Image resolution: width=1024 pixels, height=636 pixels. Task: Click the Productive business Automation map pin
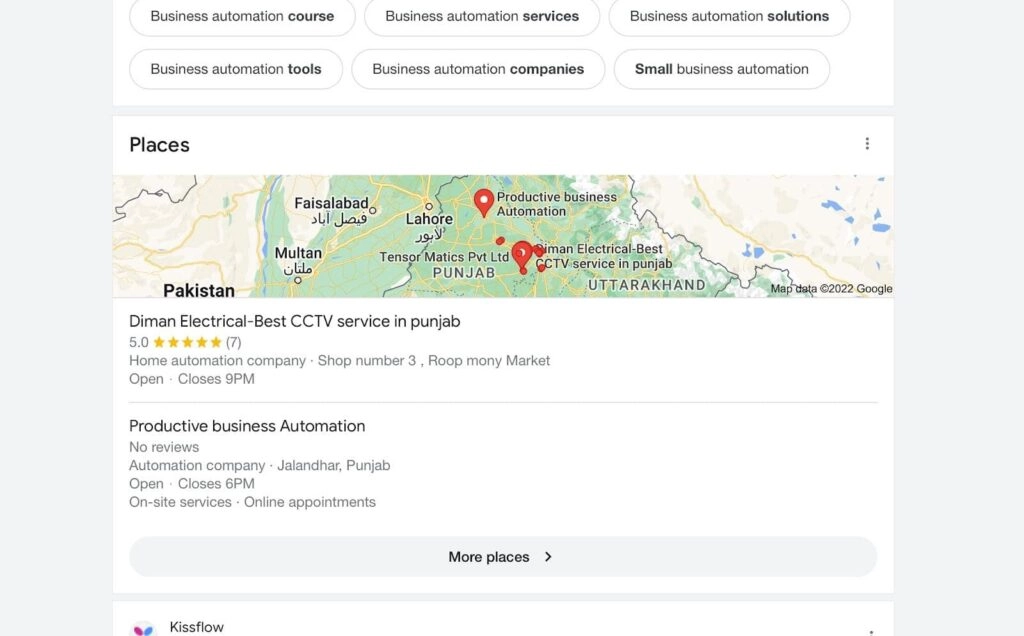[x=484, y=202]
